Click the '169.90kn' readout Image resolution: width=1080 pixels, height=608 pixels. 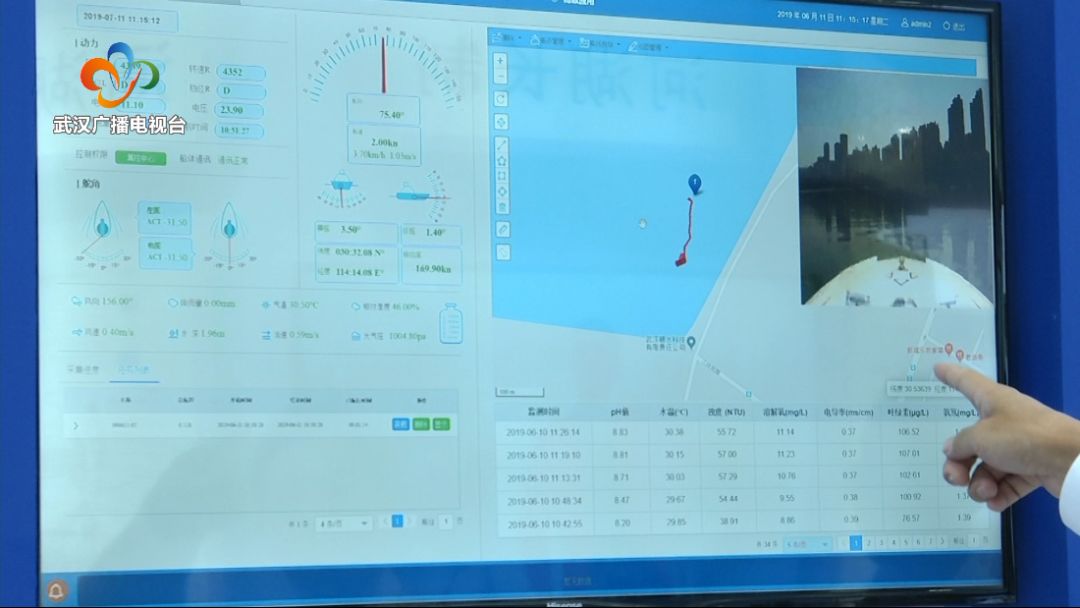coord(433,269)
